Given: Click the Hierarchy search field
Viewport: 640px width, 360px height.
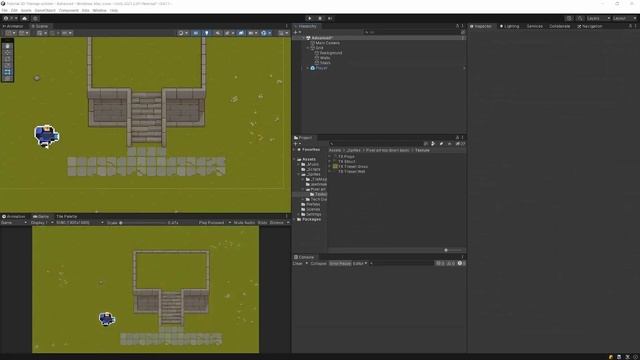Looking at the screenshot, I should pyautogui.click(x=411, y=32).
